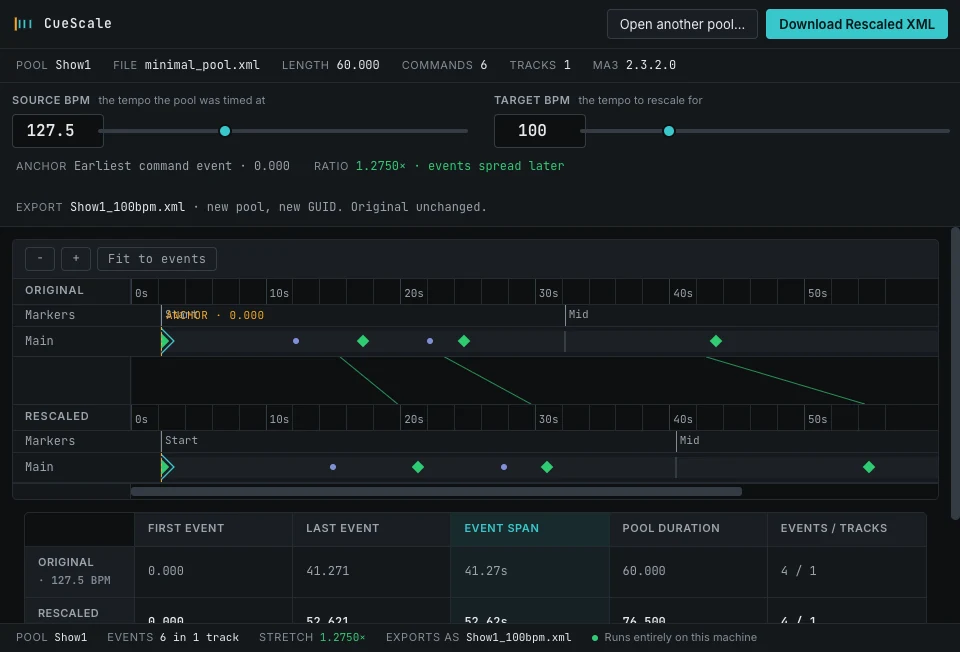
Task: Click export name Show1_100bpm.xml in export line
Action: pos(127,207)
